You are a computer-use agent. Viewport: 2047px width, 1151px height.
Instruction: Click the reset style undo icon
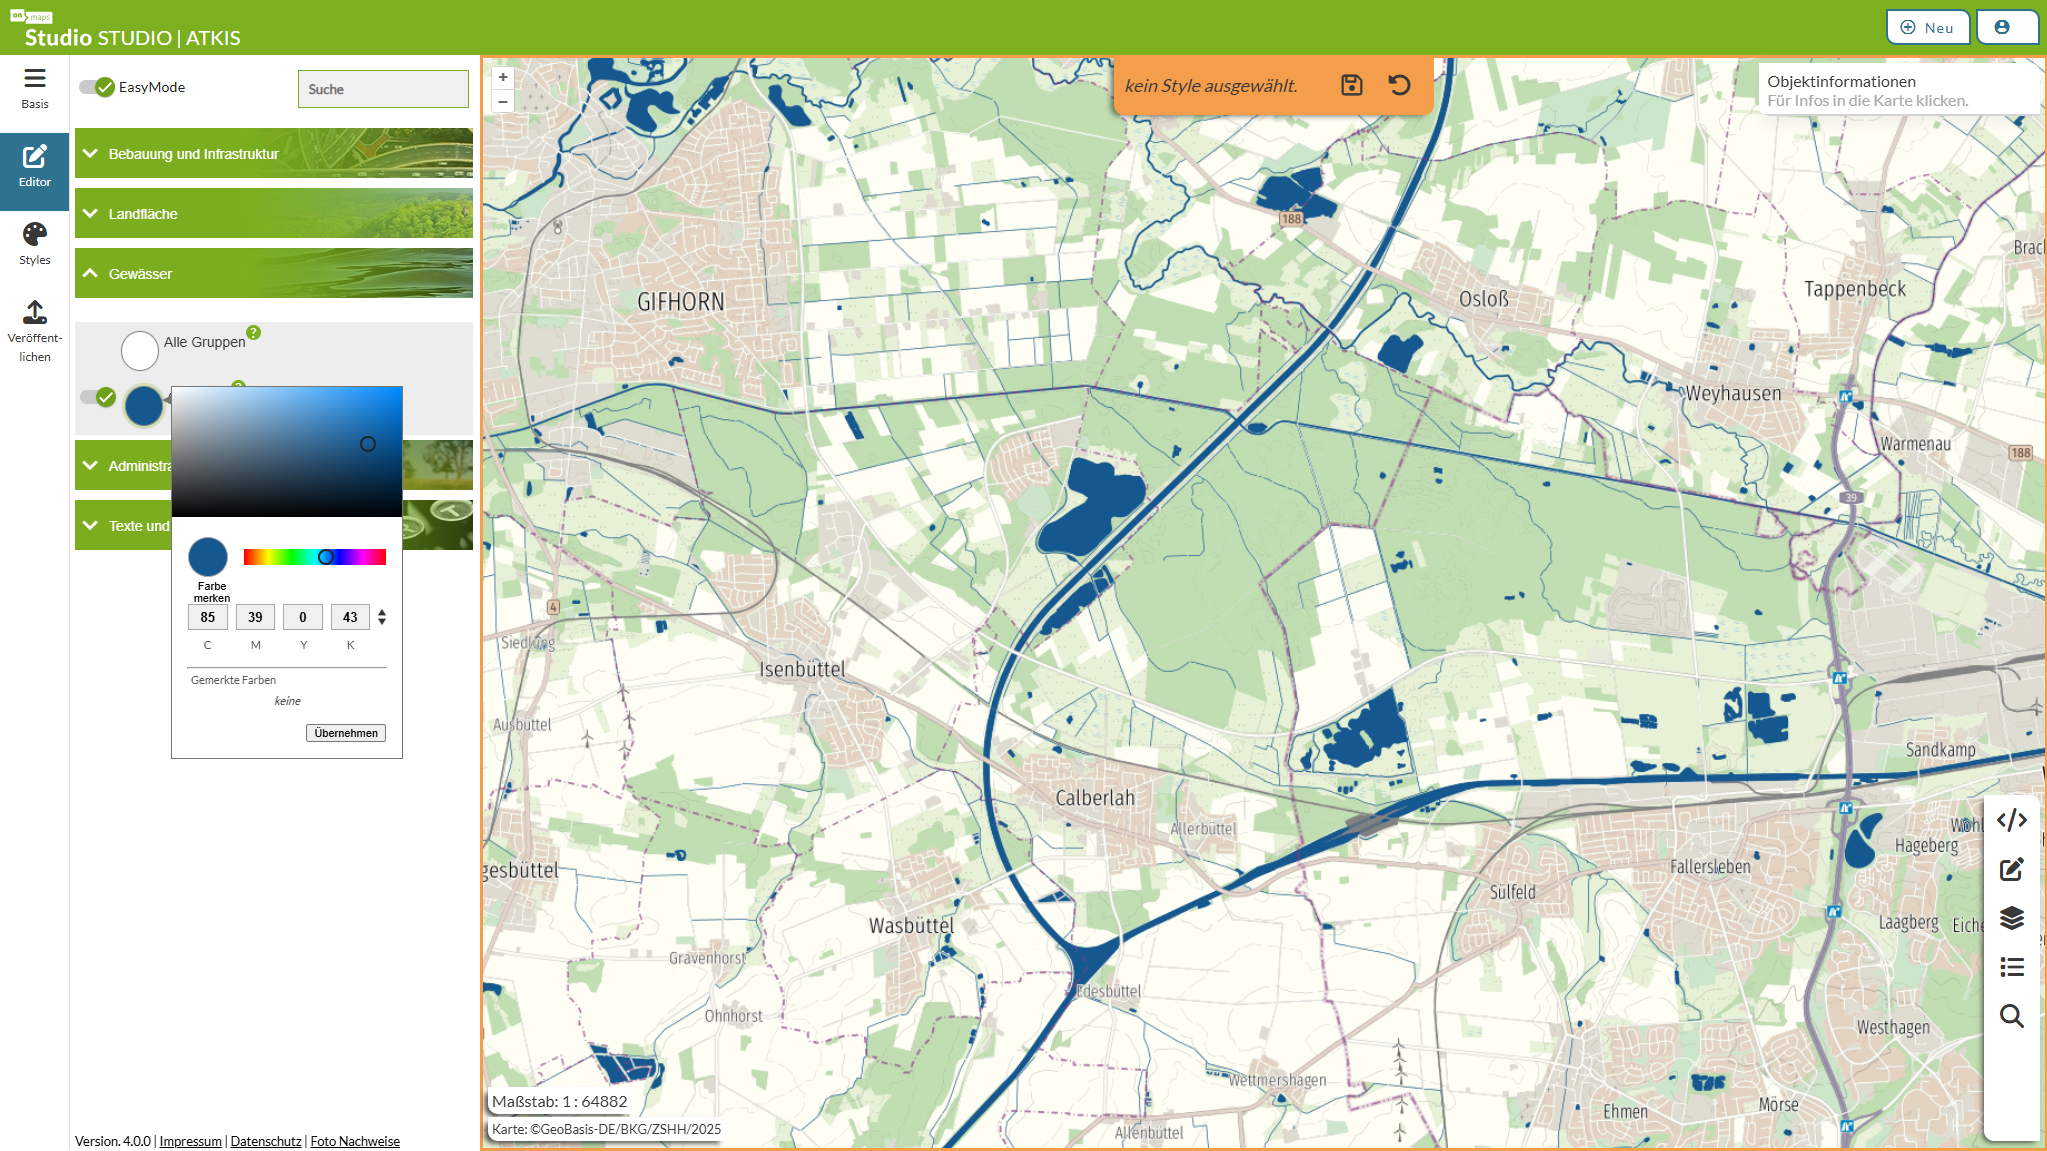[x=1399, y=86]
